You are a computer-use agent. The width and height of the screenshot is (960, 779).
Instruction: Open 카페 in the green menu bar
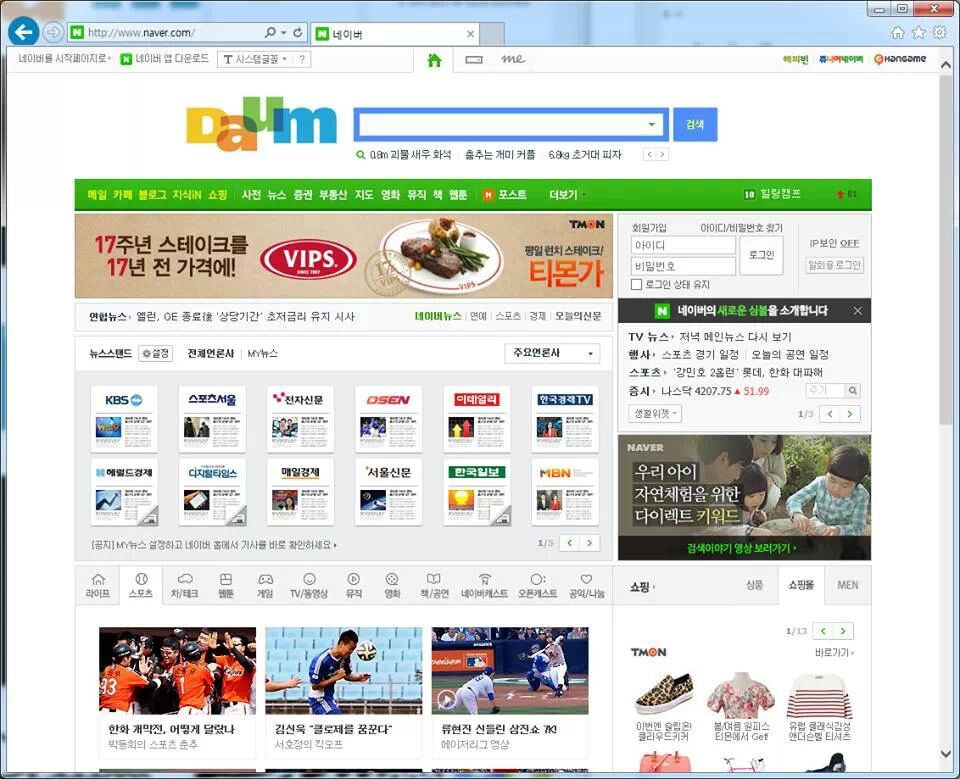(122, 195)
